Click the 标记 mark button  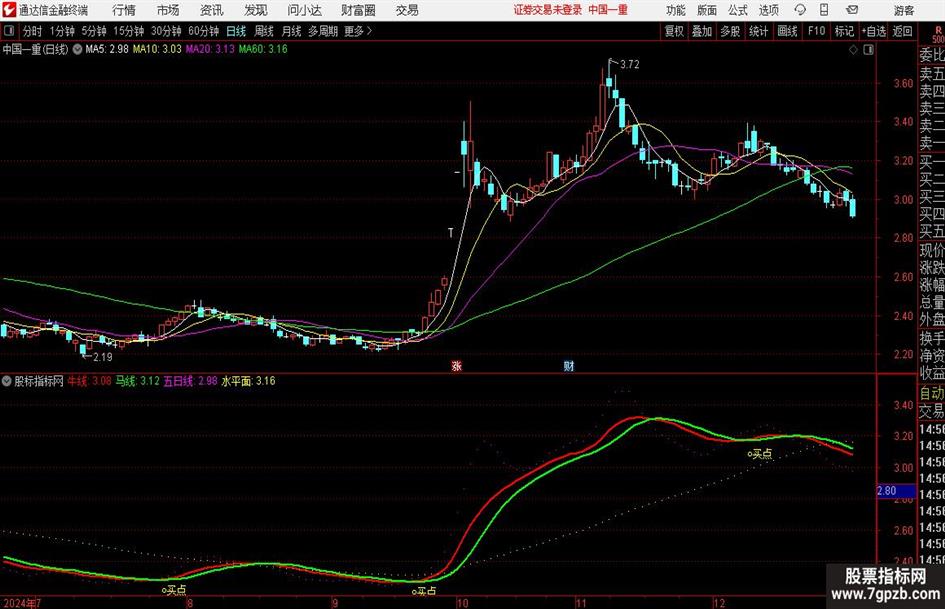[844, 31]
